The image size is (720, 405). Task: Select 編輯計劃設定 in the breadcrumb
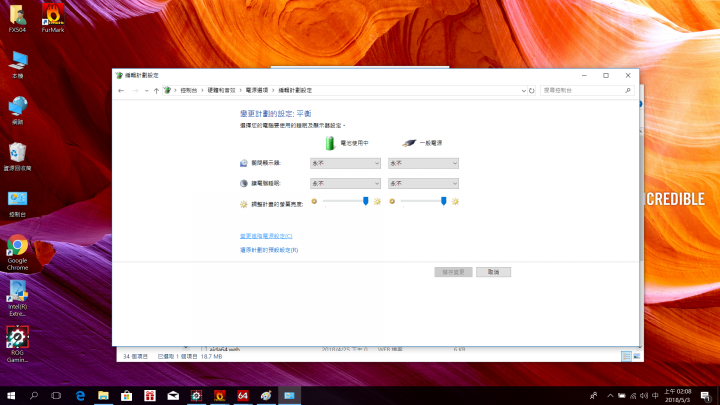(295, 90)
